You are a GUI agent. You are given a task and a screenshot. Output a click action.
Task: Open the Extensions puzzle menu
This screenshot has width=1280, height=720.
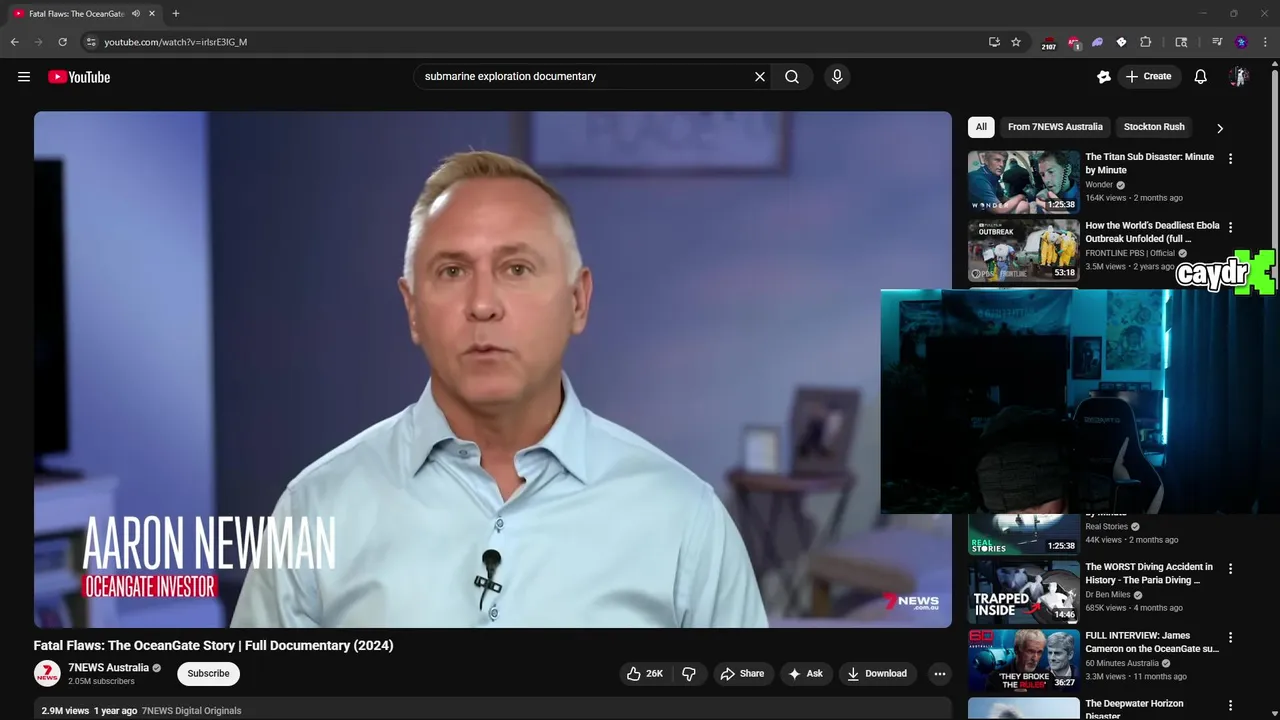coord(1146,42)
